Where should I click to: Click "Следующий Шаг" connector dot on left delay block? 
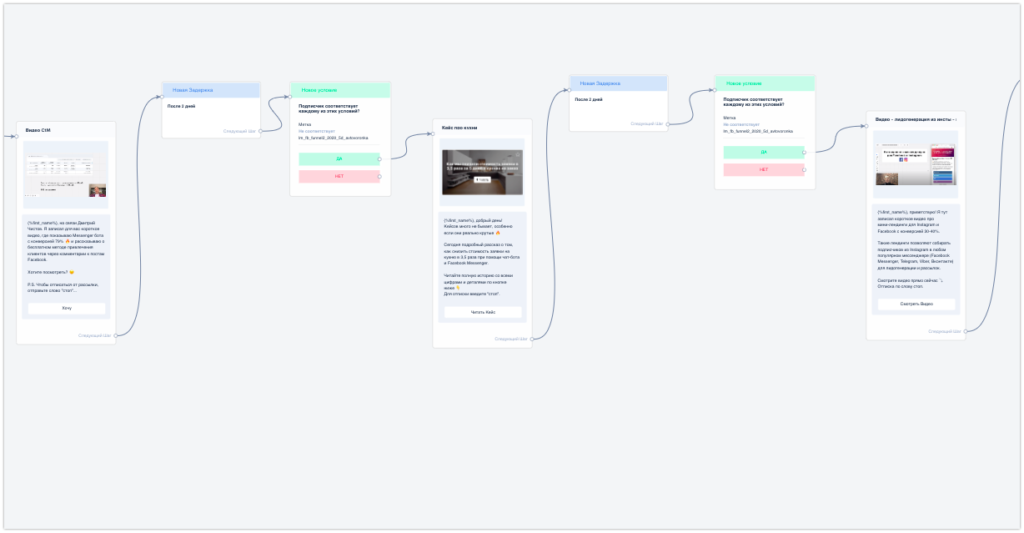tap(260, 131)
